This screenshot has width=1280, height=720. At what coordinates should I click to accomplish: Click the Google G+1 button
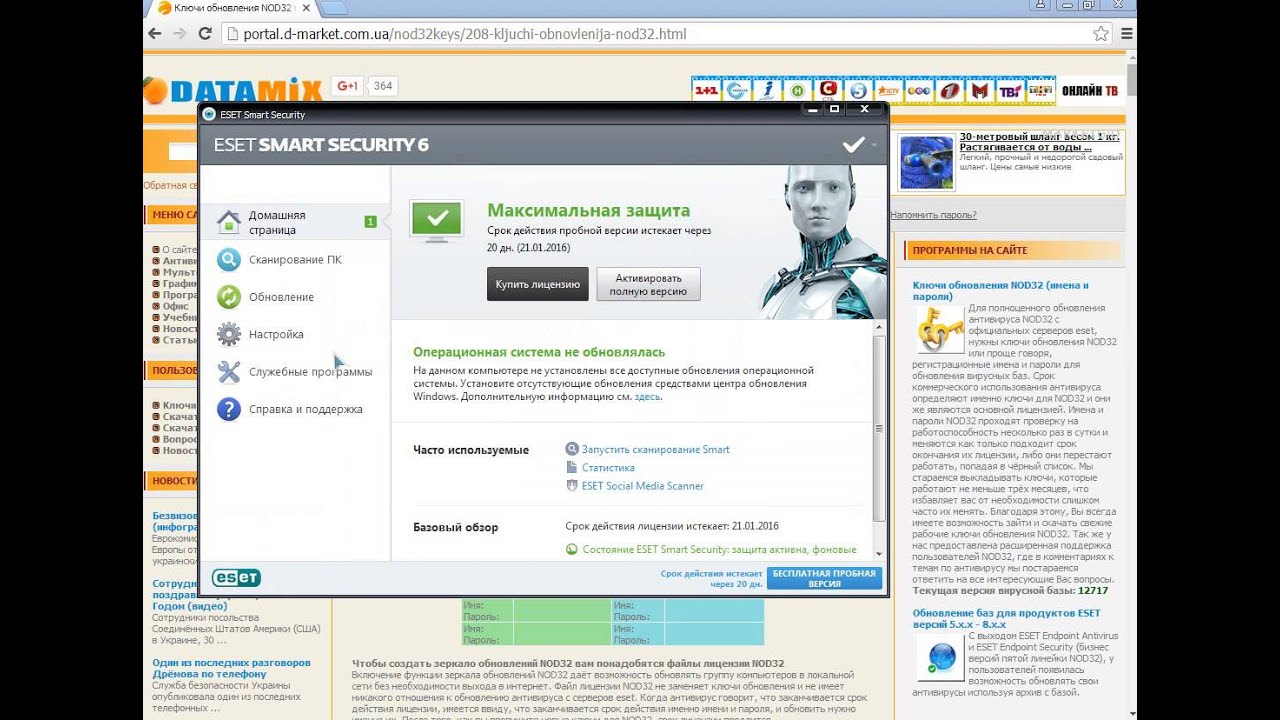(347, 86)
